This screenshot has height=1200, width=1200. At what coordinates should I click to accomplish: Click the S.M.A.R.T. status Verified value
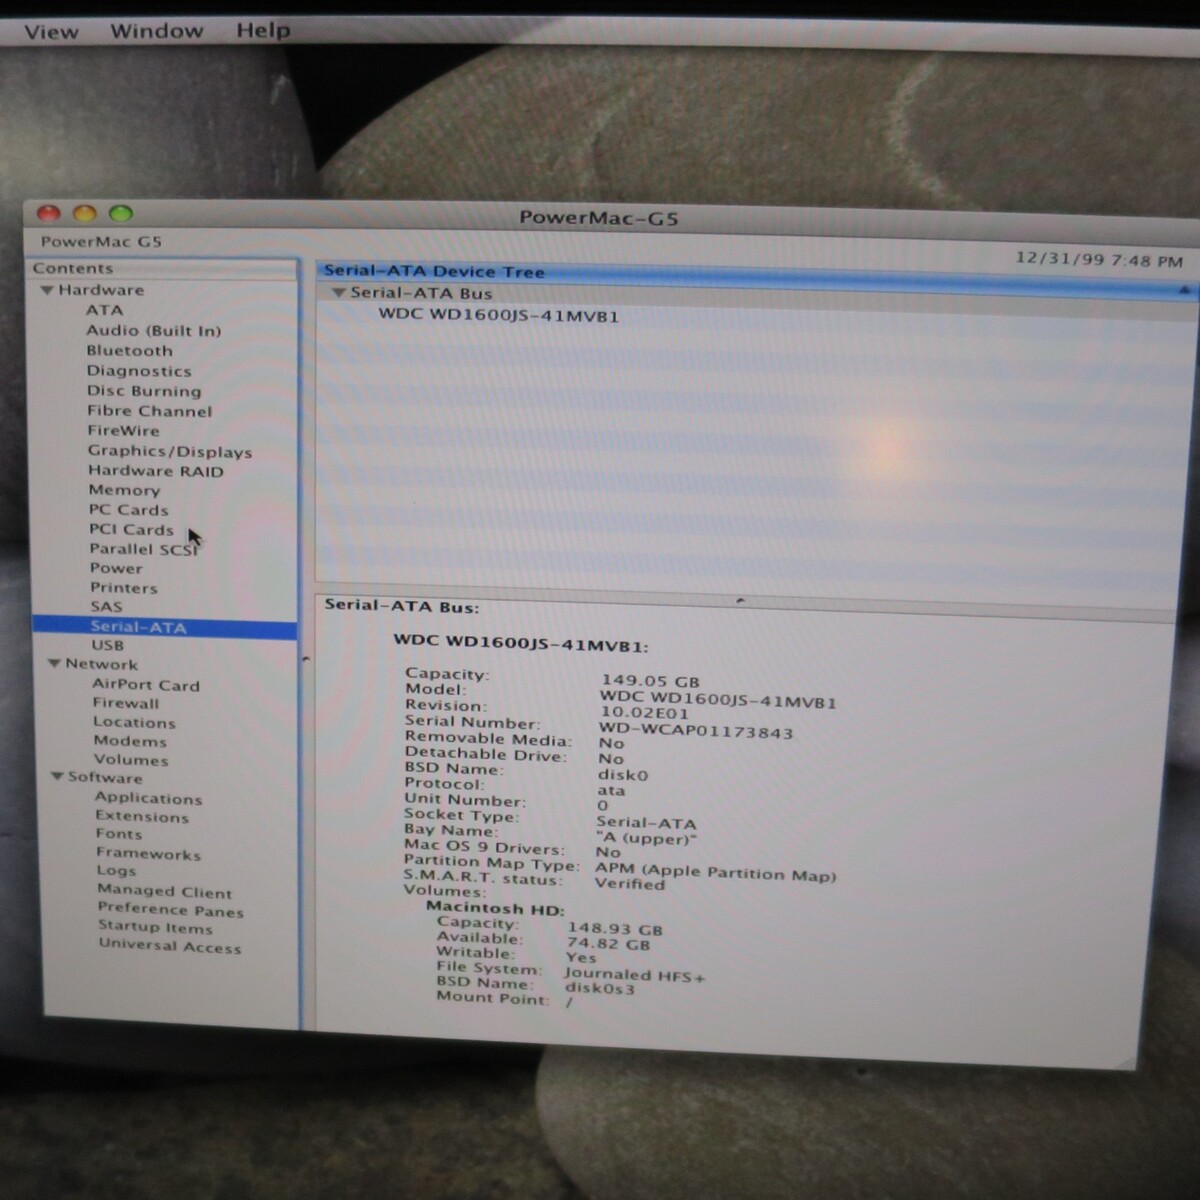pos(629,883)
